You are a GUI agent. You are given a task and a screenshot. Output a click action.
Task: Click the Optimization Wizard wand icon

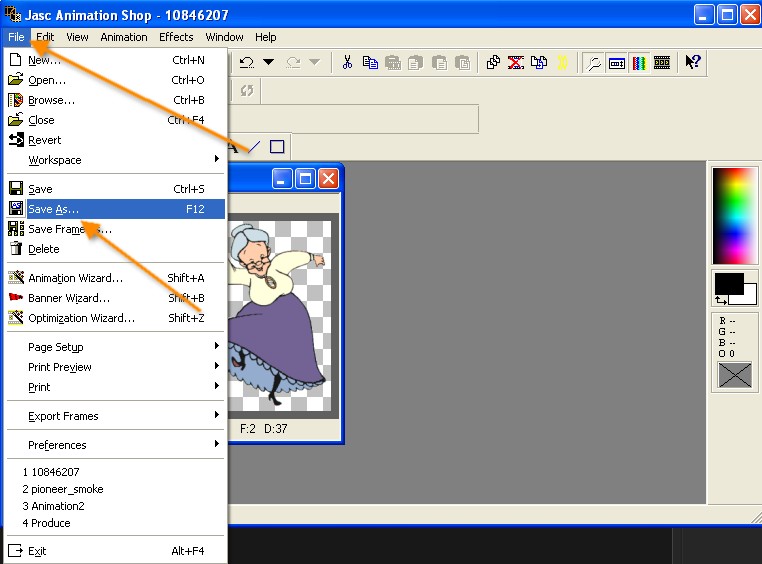[16, 317]
